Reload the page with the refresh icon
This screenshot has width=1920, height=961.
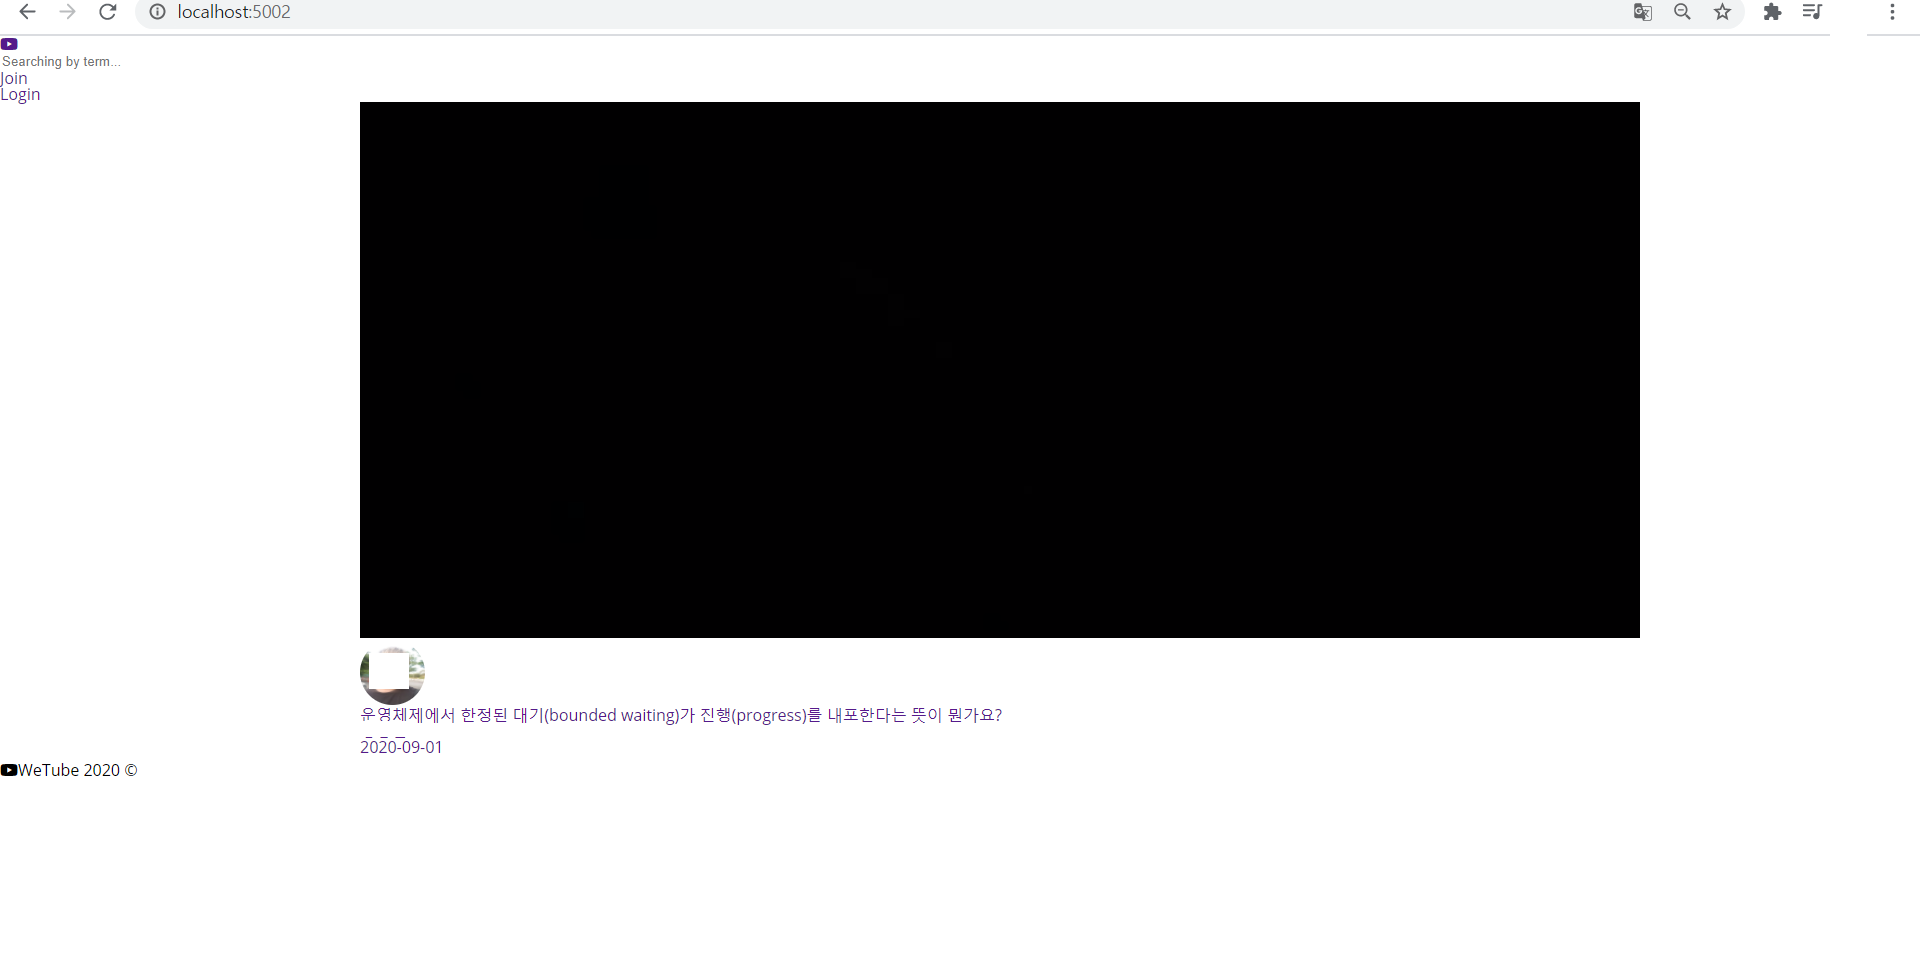tap(108, 12)
